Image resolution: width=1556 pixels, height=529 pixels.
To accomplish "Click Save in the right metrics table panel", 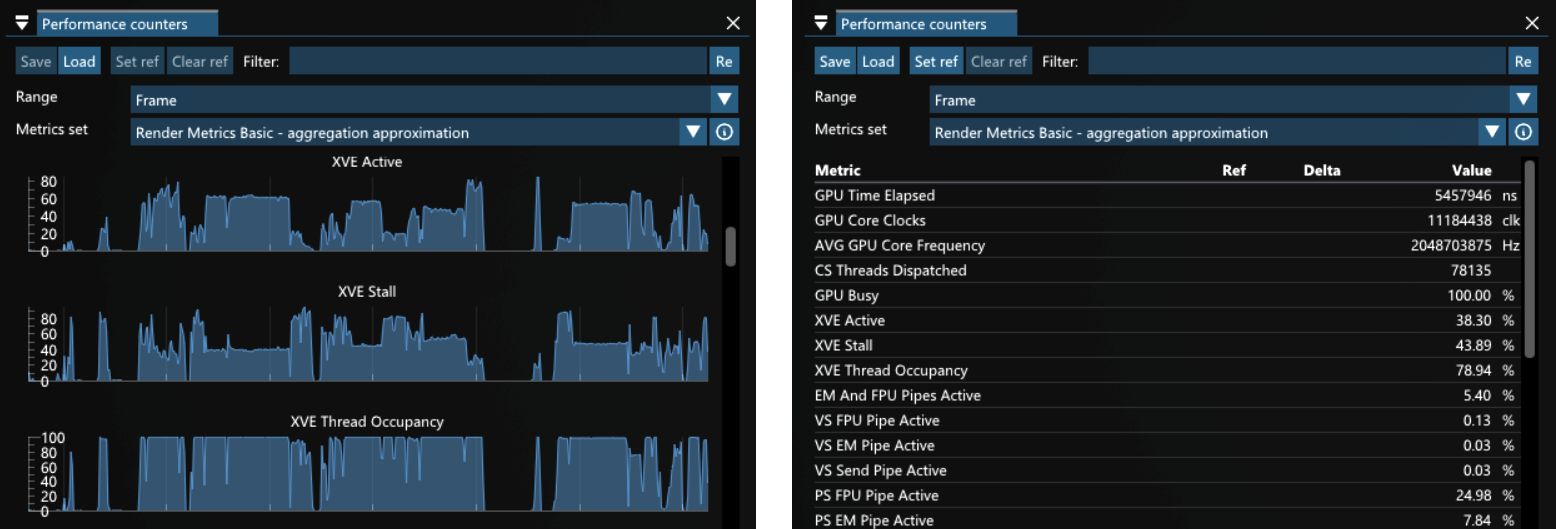I will (x=835, y=61).
